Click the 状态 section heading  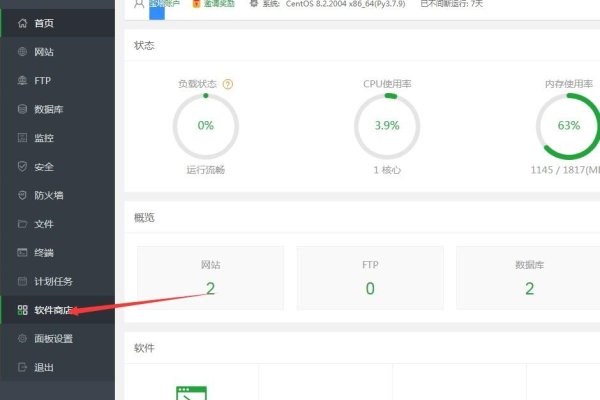tap(144, 46)
